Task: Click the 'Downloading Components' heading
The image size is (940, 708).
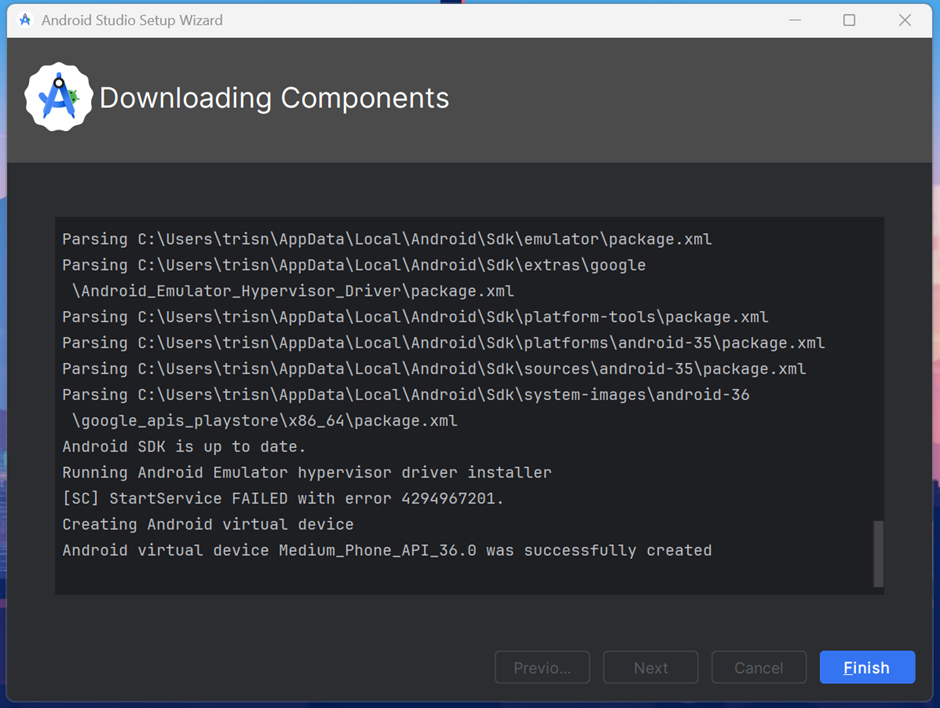Action: click(x=274, y=98)
